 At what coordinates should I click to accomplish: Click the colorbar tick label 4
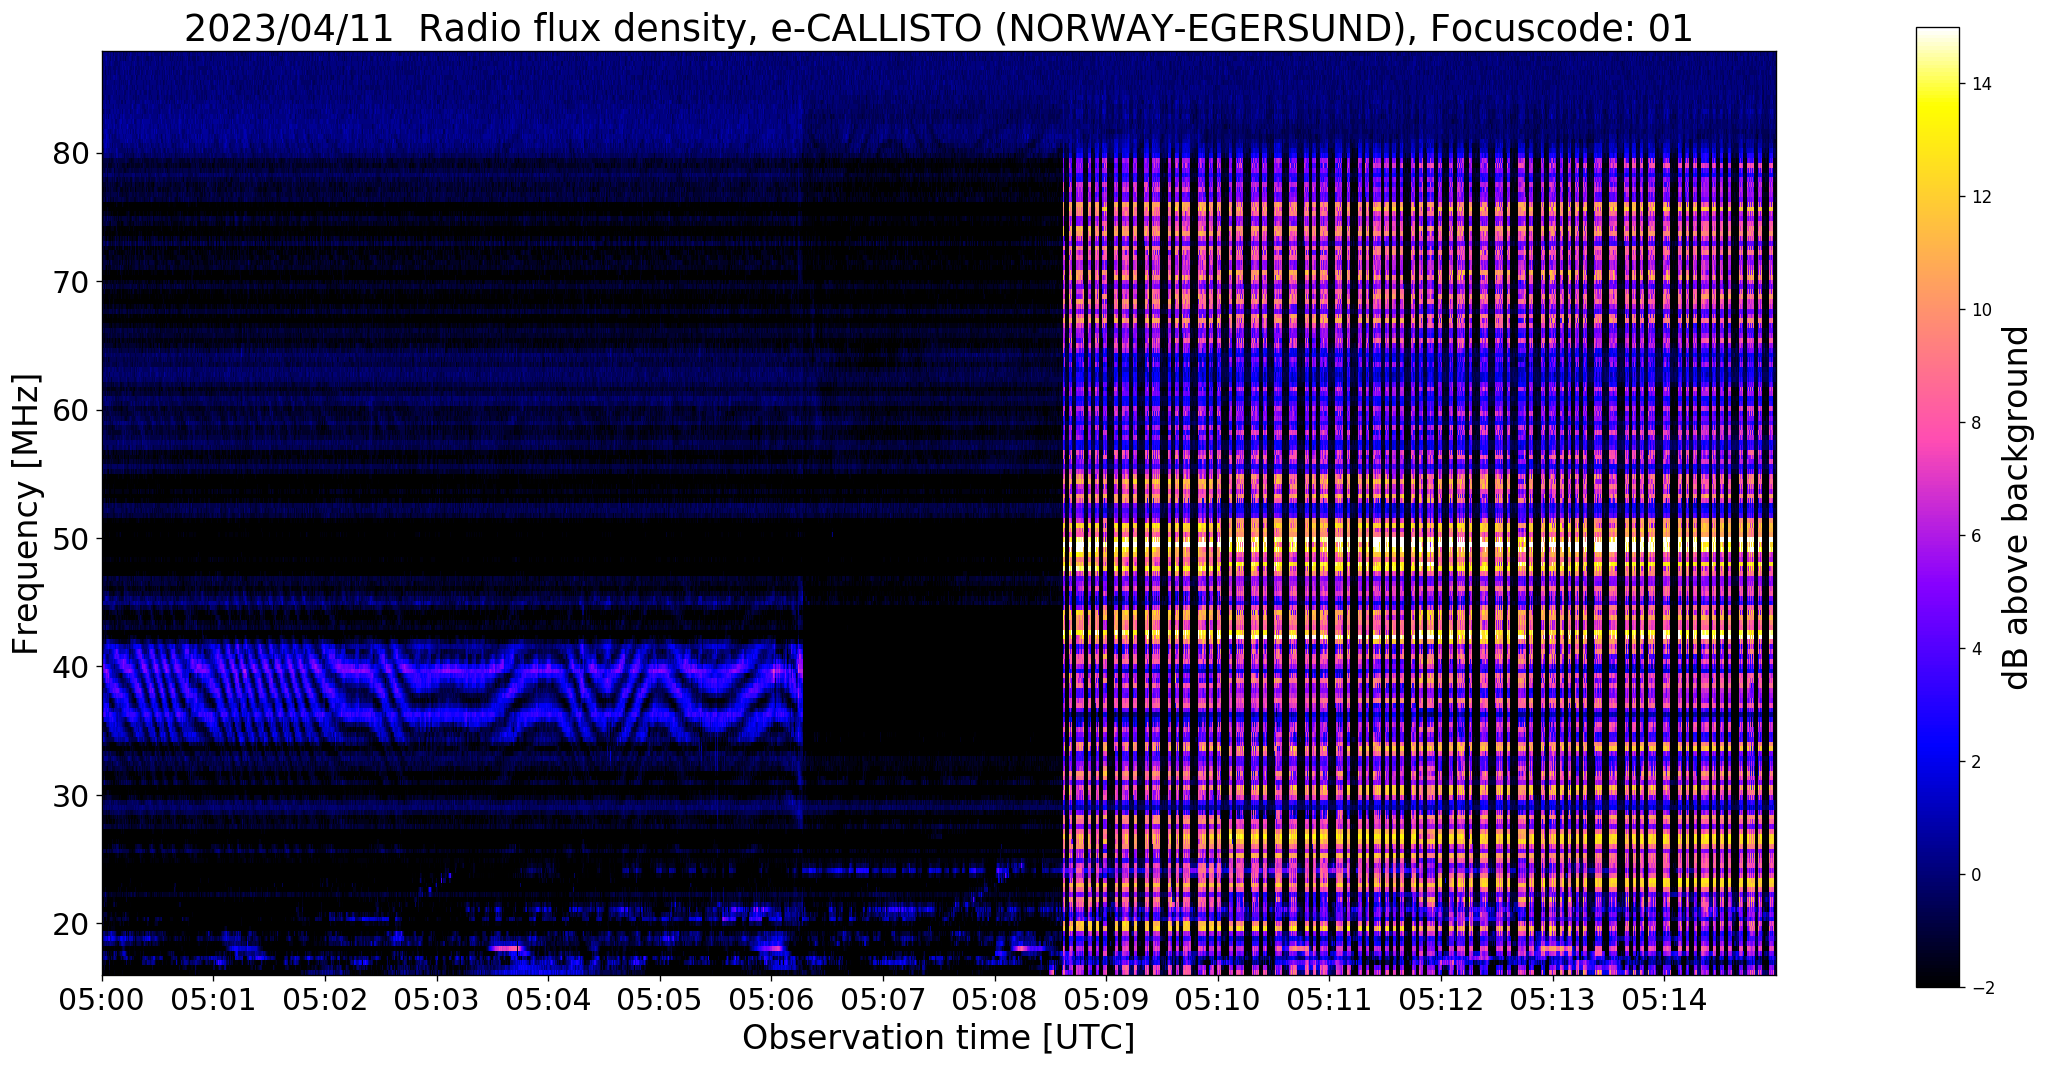[x=1975, y=649]
